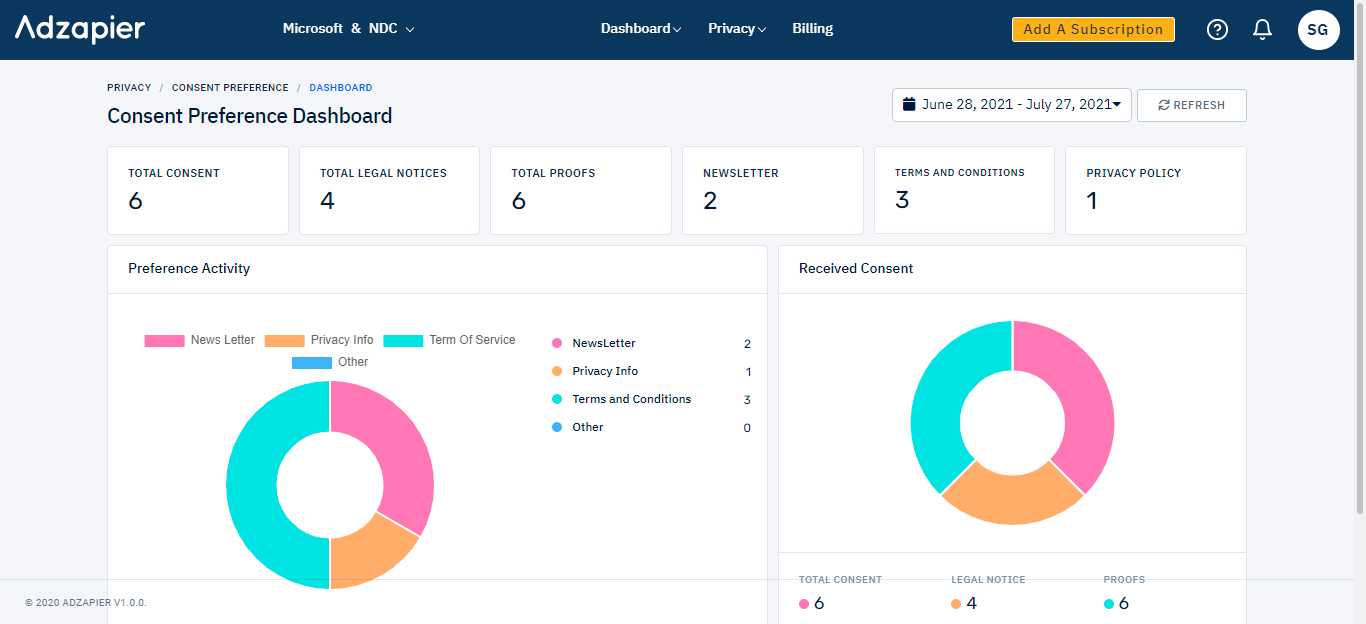Expand the Microsoft & NDC account selector
This screenshot has width=1366, height=624.
(349, 28)
